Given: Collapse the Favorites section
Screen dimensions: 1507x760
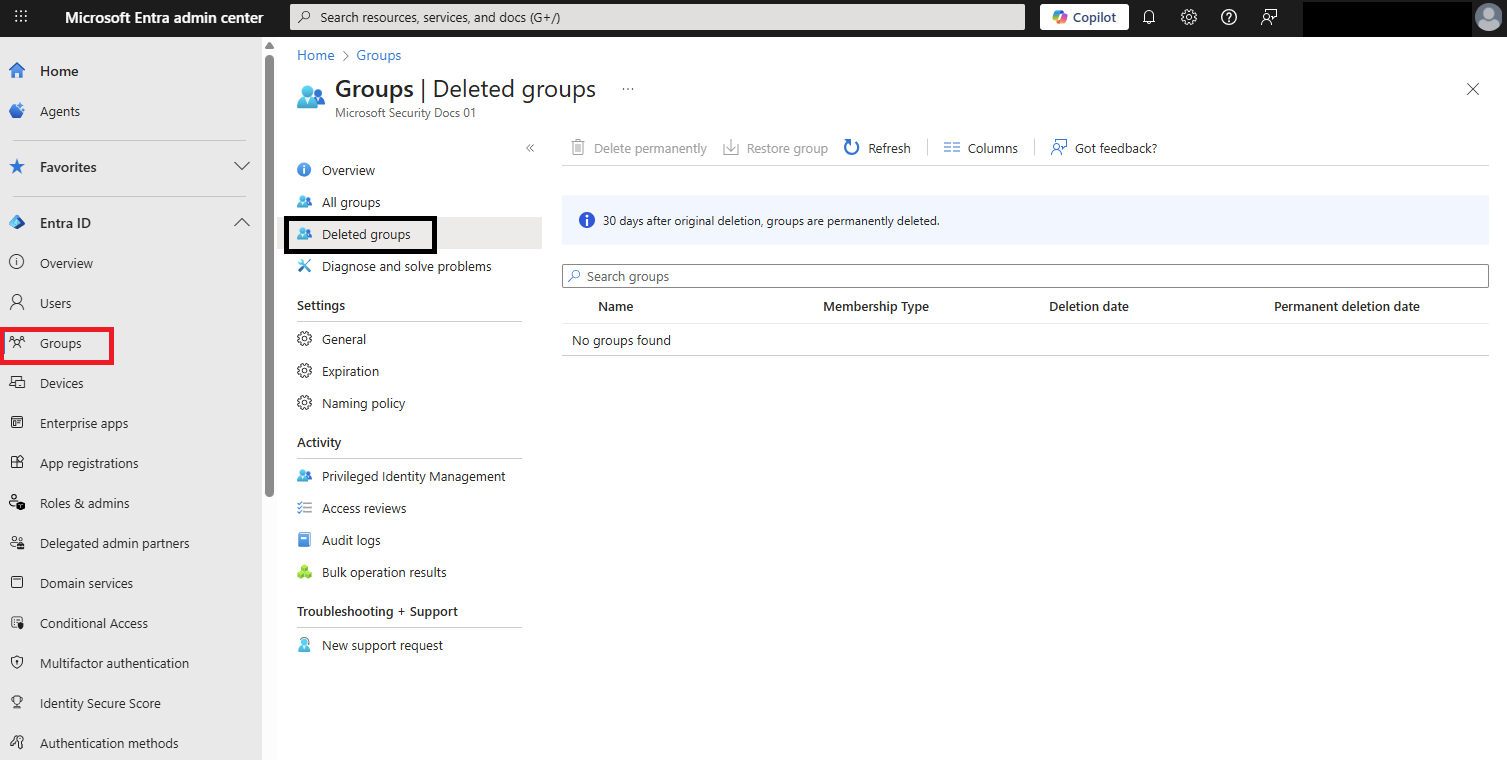Looking at the screenshot, I should (x=242, y=167).
